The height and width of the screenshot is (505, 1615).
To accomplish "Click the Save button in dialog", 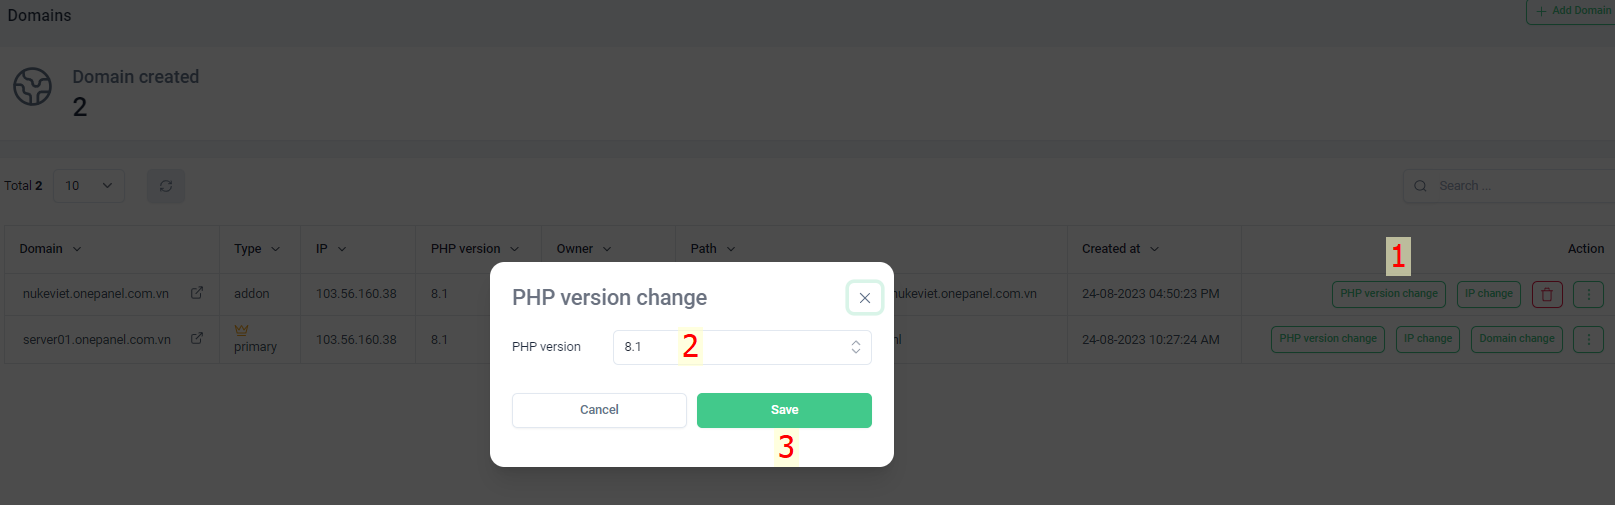I will click(x=784, y=410).
